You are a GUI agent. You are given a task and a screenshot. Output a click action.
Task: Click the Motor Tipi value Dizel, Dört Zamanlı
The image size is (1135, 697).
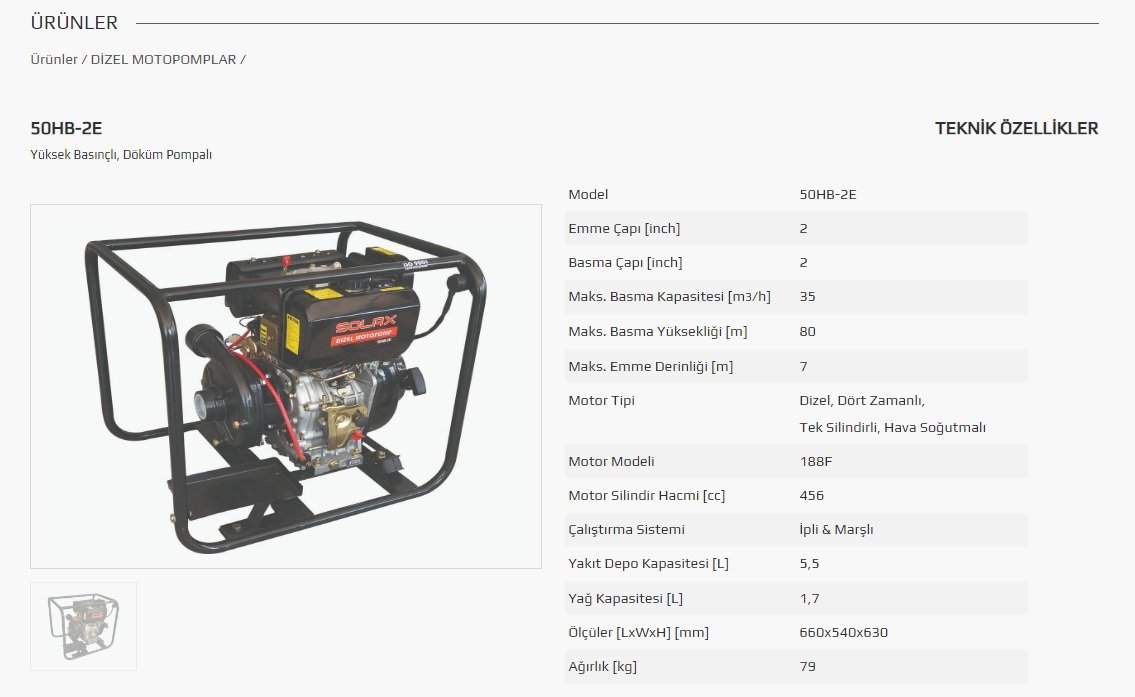click(862, 400)
